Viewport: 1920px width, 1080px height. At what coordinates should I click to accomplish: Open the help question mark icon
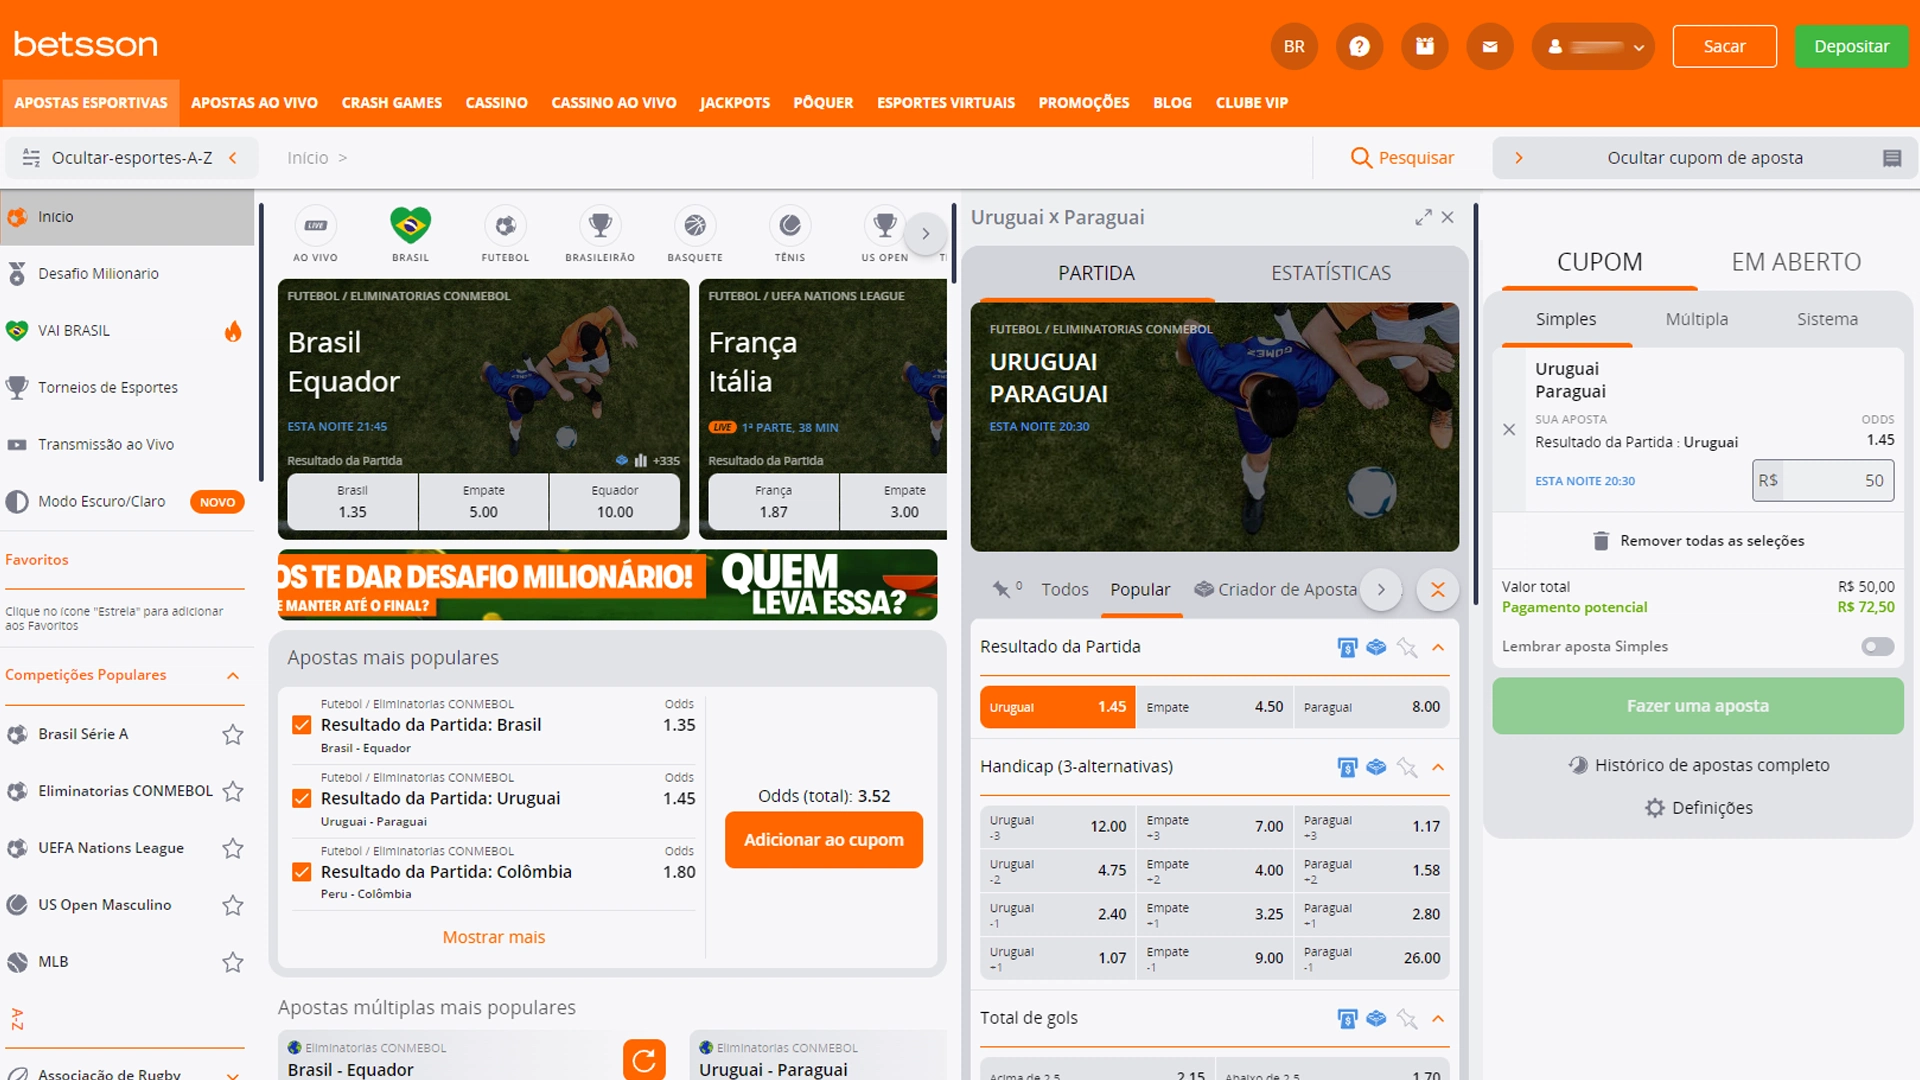tap(1359, 46)
